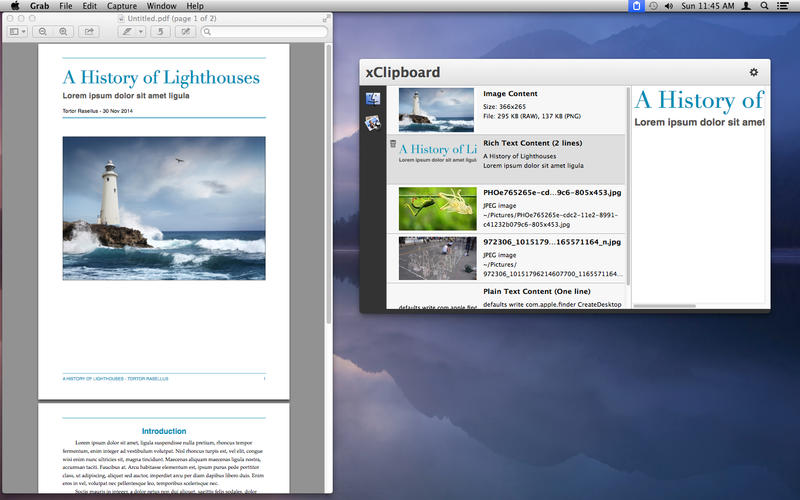Click the xClipboard settings gear icon
Image resolution: width=800 pixels, height=500 pixels.
(753, 72)
